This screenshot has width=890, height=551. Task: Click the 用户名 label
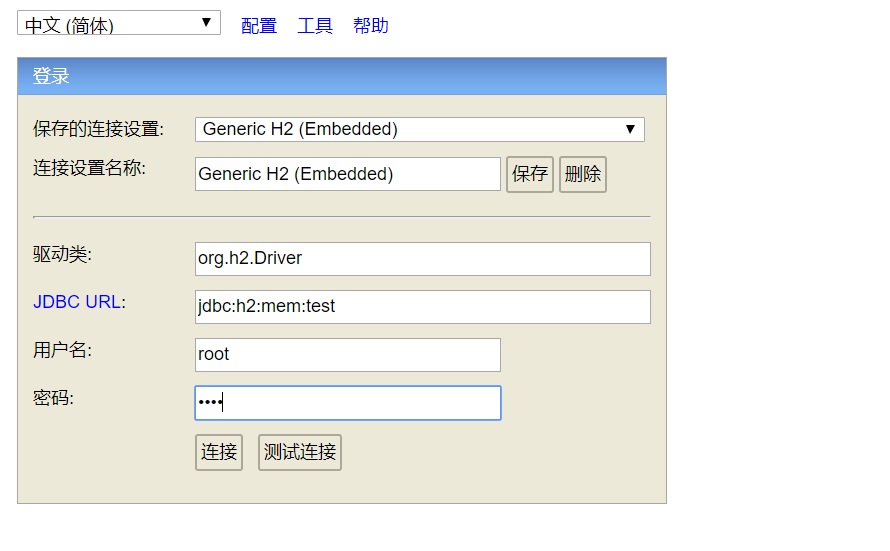click(62, 350)
